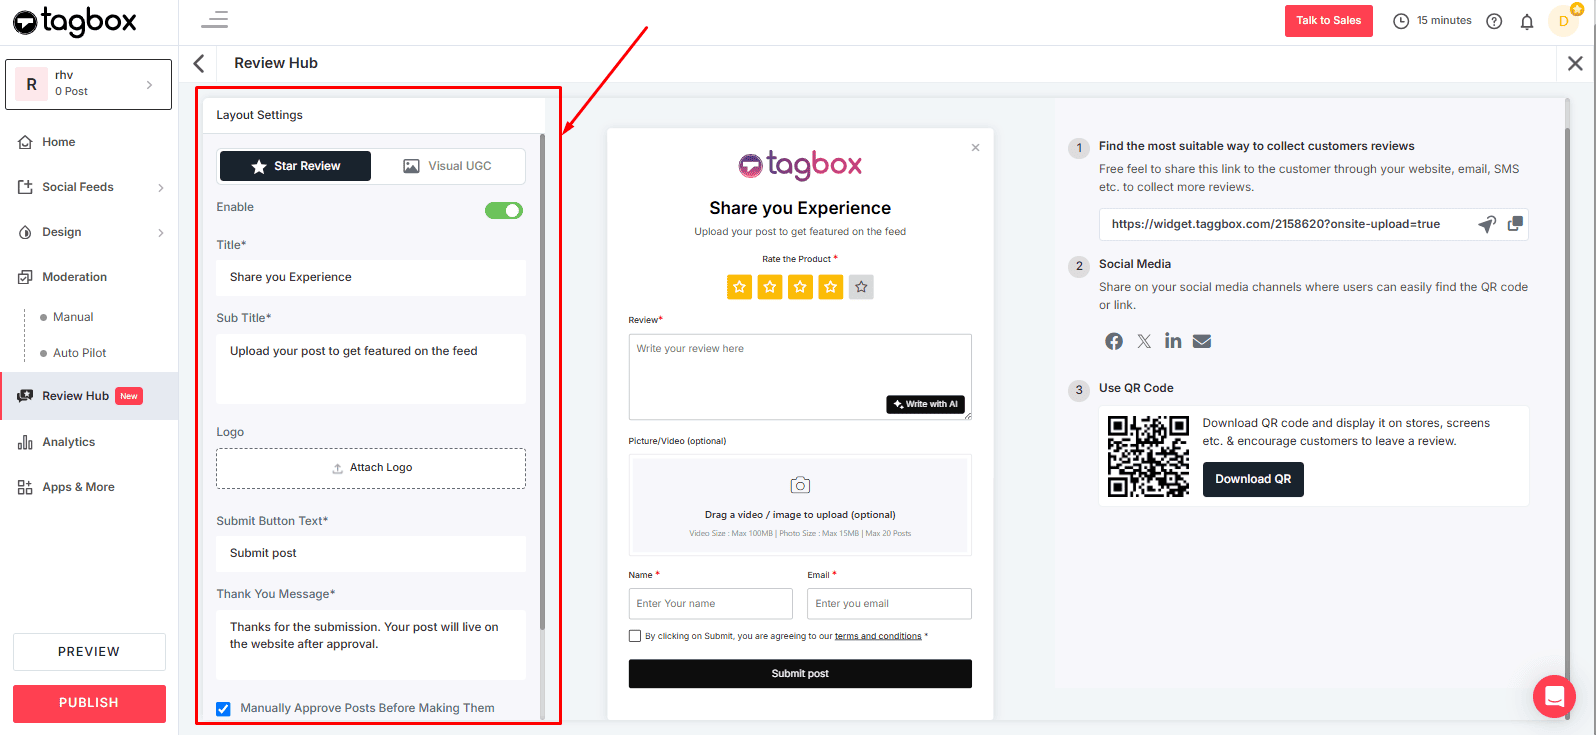Screen dimensions: 1596x735
Task: Open Review Hub menu item
Action: point(89,396)
